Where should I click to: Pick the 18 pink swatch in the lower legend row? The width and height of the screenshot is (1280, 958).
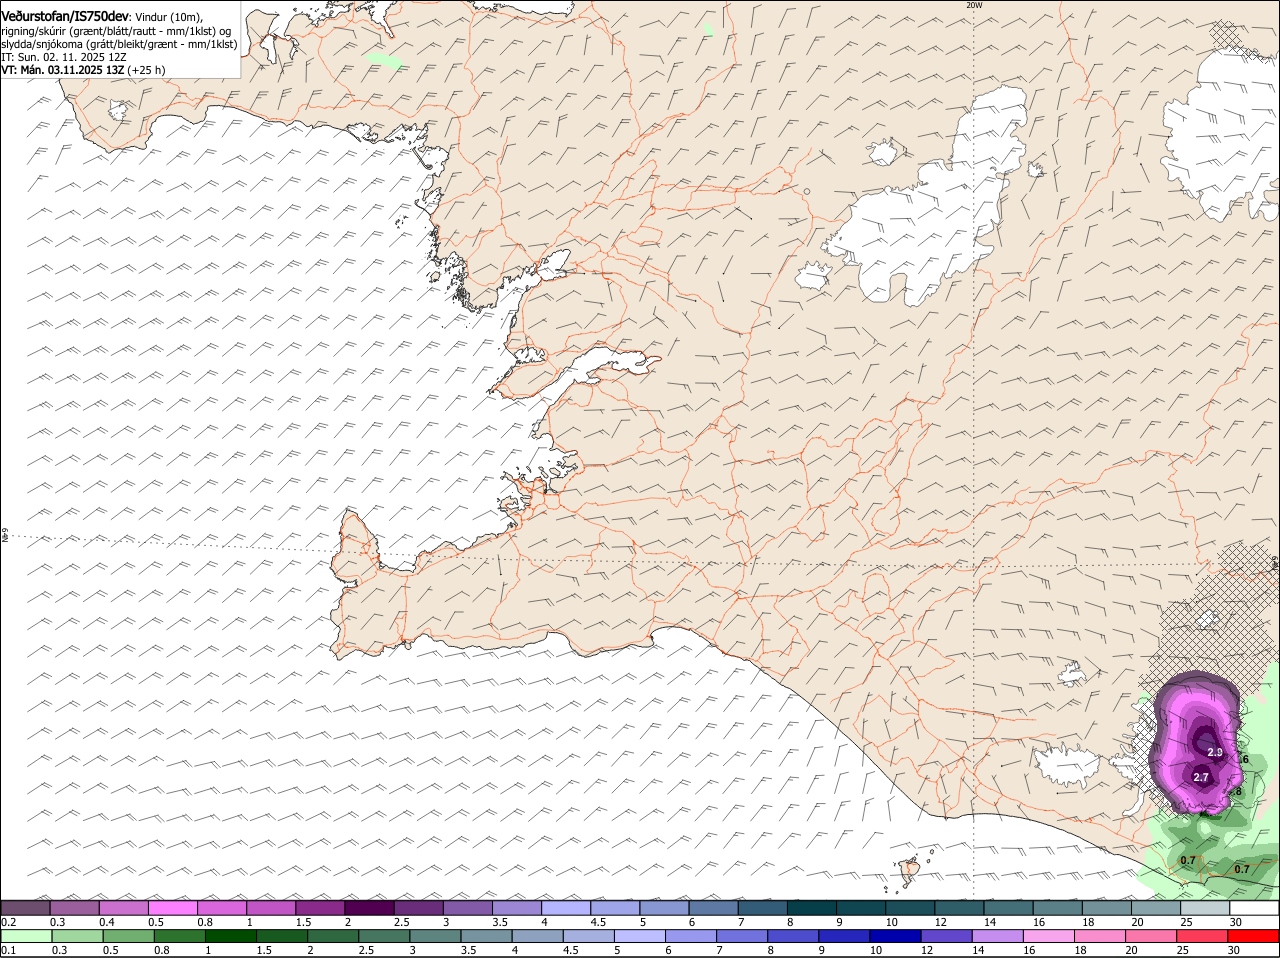[1100, 936]
